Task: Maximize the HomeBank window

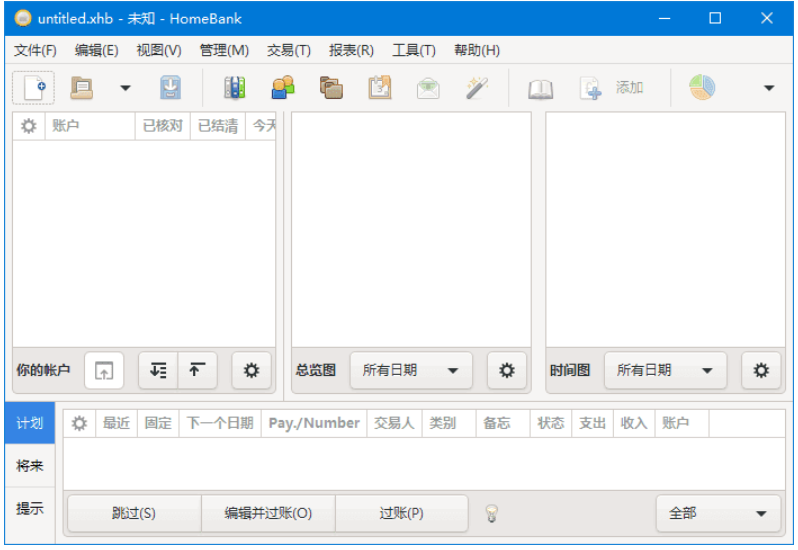Action: pos(715,18)
